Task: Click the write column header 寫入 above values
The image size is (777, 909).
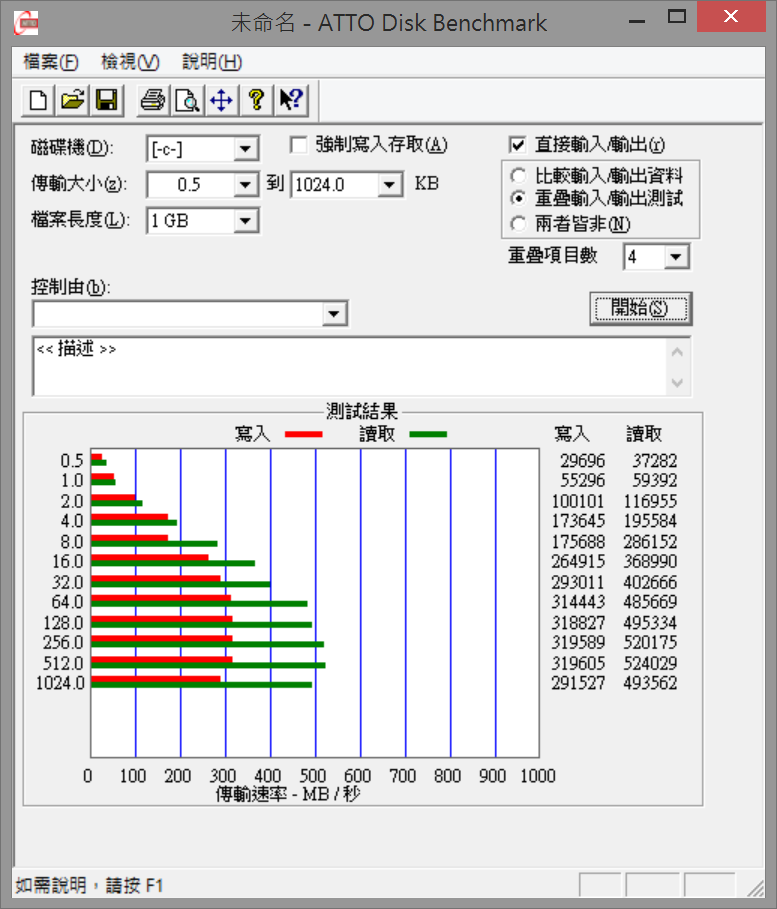Action: (x=572, y=434)
